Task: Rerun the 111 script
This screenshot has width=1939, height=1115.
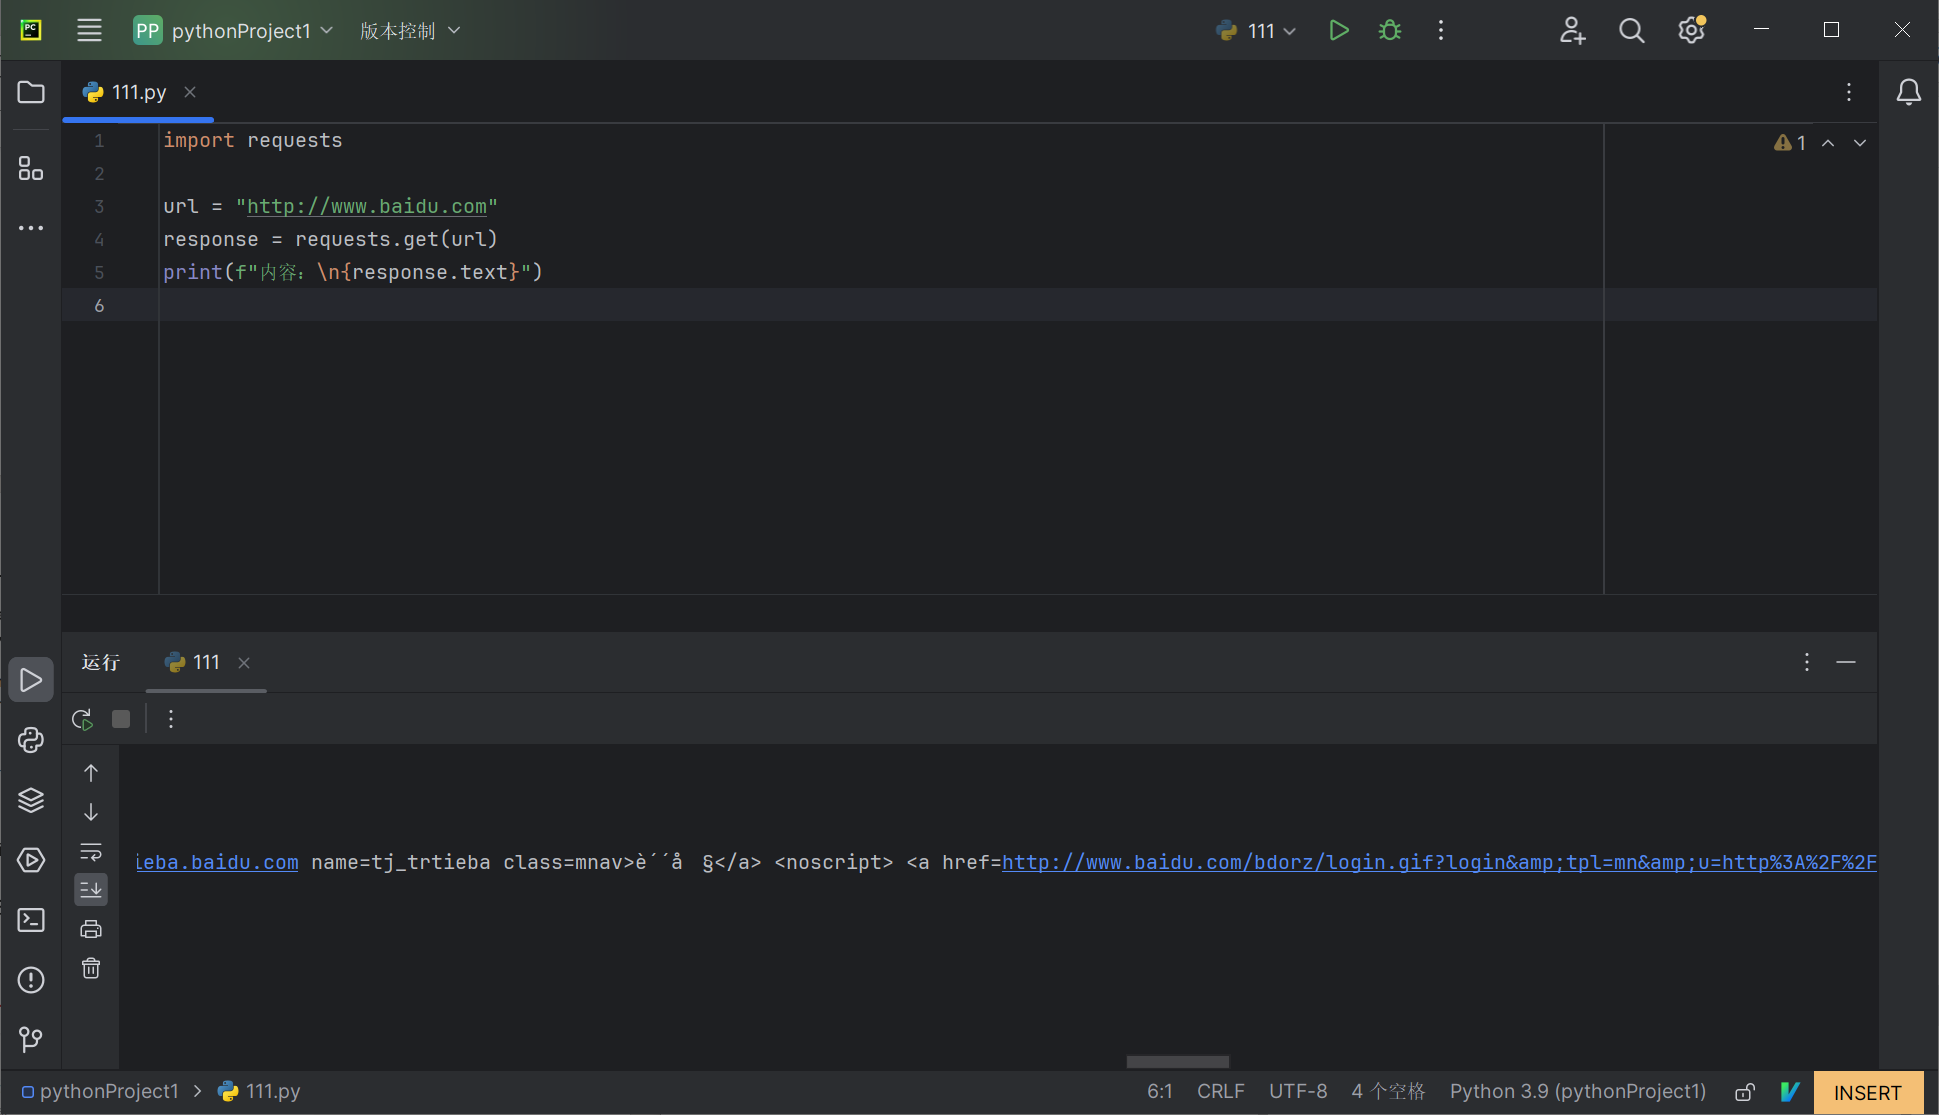Action: [x=82, y=719]
